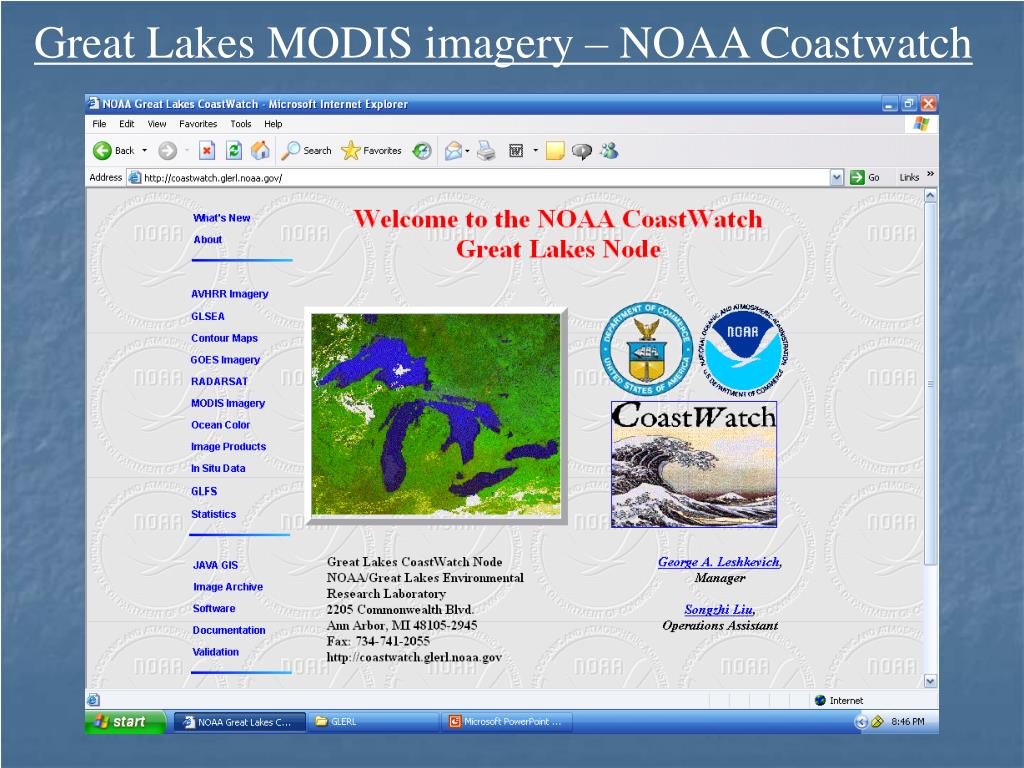Follow the What's New link

[221, 218]
